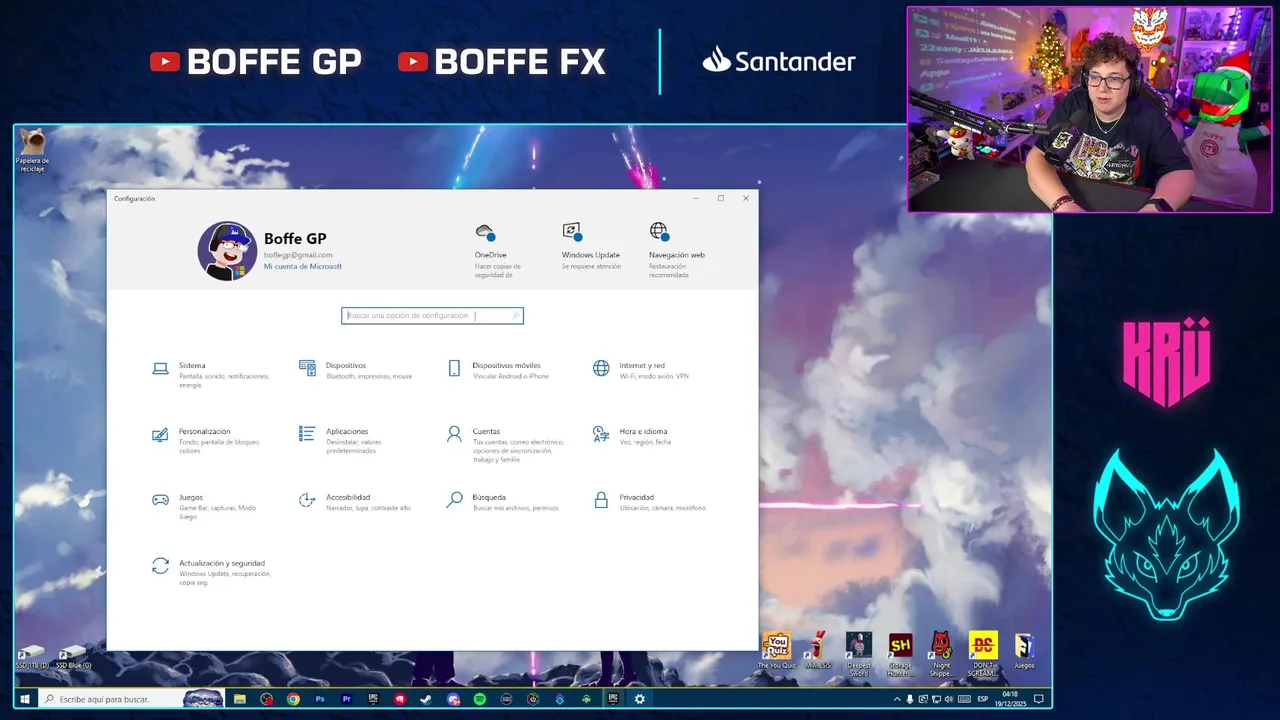This screenshot has width=1280, height=720.
Task: Open the Dispositivos settings category
Action: point(357,370)
